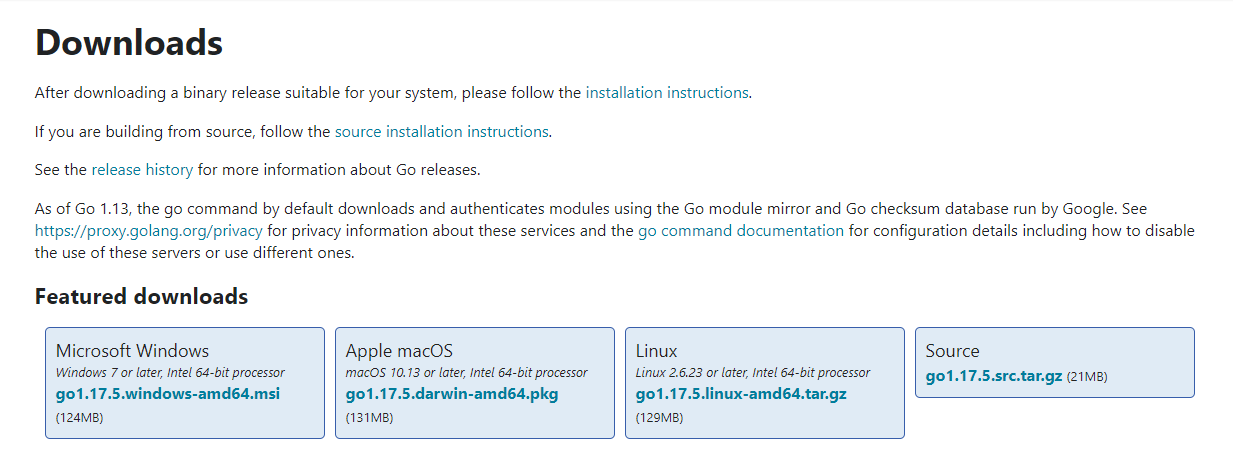Open the source installation instructions link

coord(441,132)
